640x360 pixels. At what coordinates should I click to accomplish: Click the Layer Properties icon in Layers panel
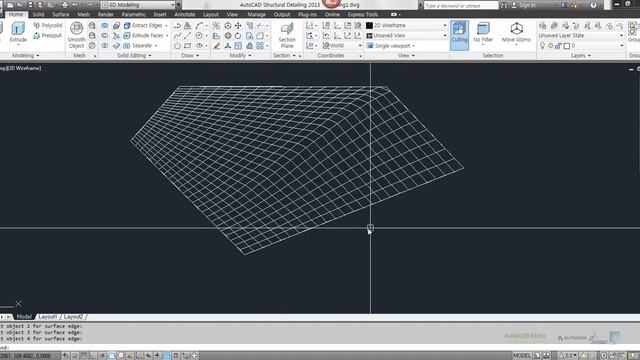(542, 25)
